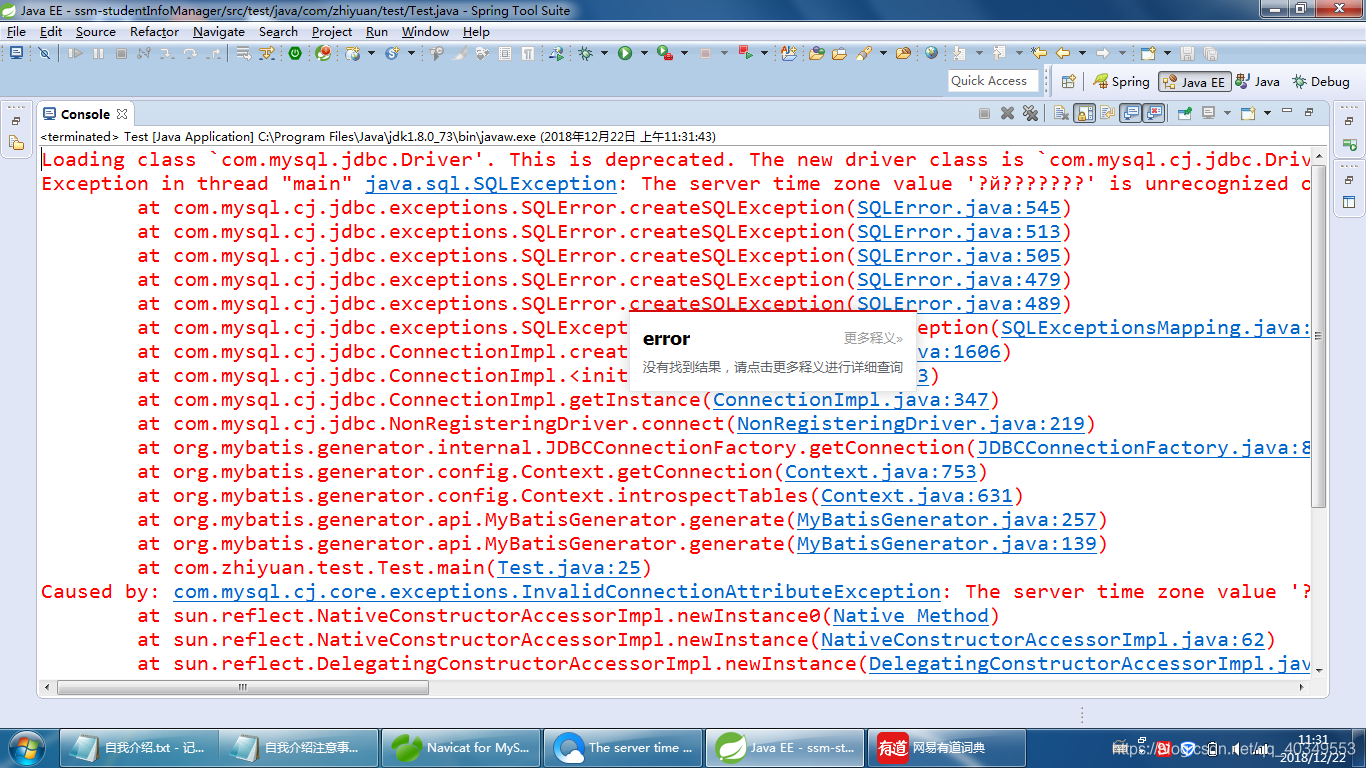Open the Project menu
The width and height of the screenshot is (1366, 768).
click(x=332, y=31)
